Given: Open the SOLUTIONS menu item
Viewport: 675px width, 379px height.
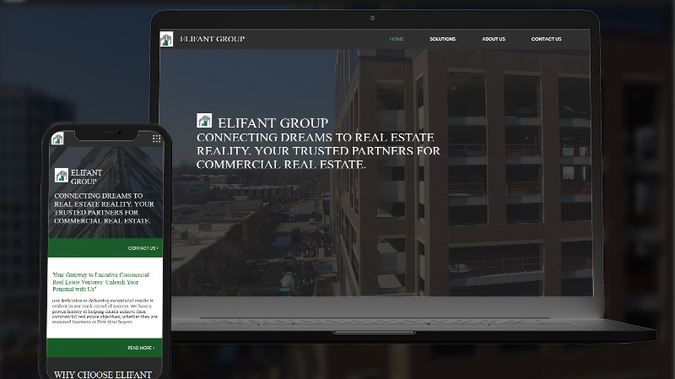Looking at the screenshot, I should coord(443,39).
